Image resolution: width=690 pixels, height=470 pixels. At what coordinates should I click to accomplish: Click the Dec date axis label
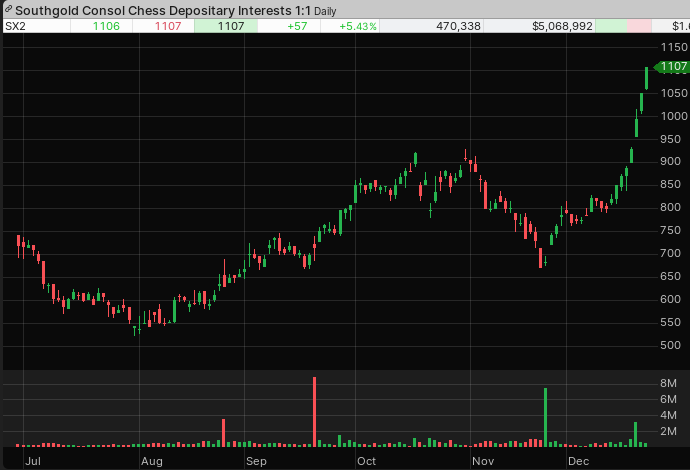point(578,461)
